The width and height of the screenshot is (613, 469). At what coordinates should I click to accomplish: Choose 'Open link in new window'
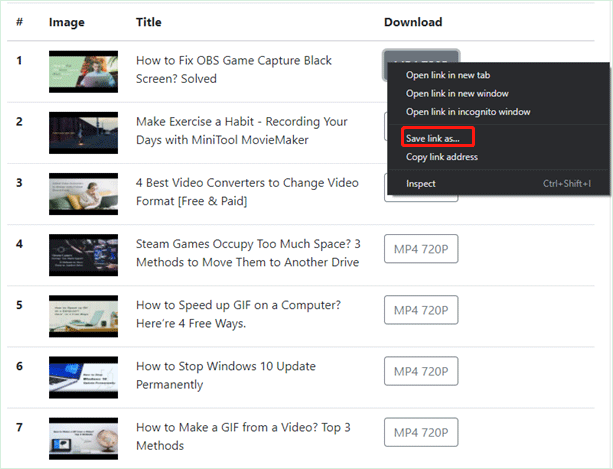coord(457,93)
